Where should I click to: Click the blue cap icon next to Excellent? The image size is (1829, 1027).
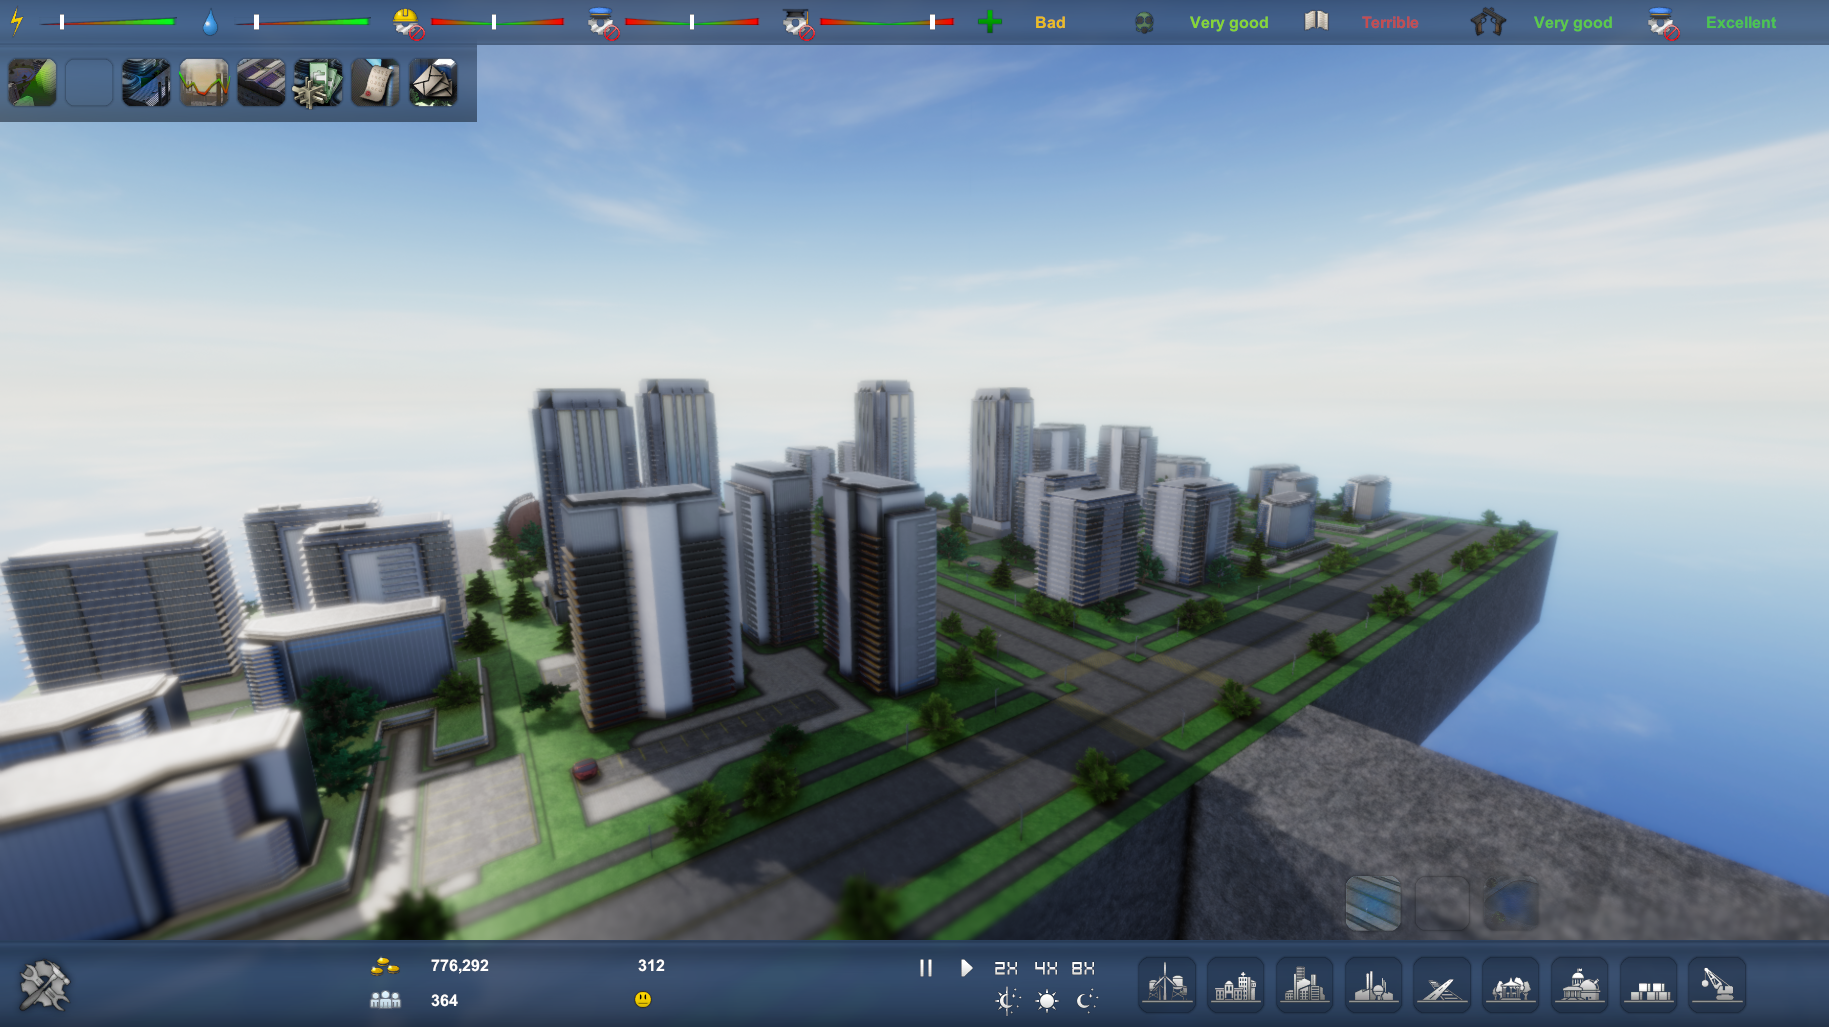(1663, 22)
